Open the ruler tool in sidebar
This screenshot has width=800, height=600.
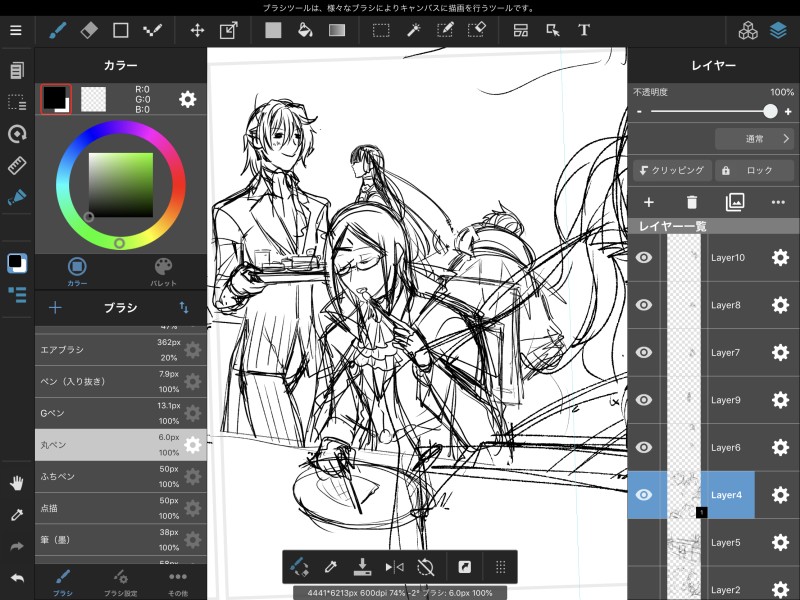click(x=17, y=165)
